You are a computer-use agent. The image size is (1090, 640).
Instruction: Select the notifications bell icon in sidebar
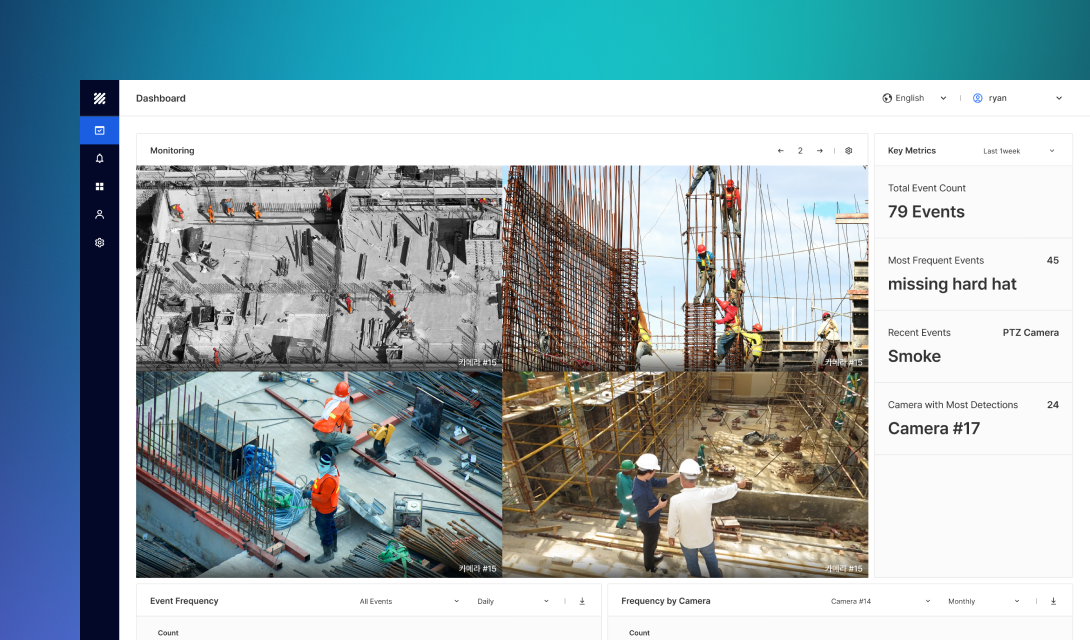[x=99, y=158]
